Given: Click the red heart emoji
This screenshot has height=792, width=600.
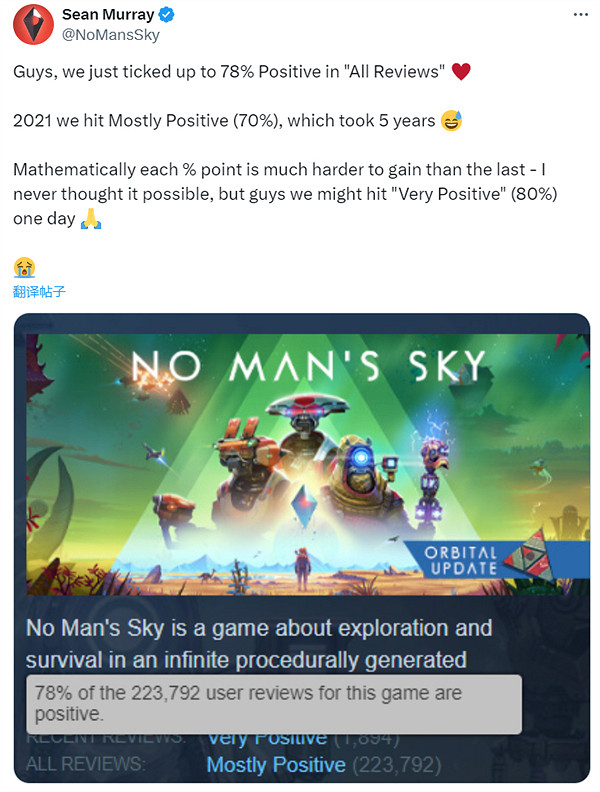Looking at the screenshot, I should (x=461, y=72).
